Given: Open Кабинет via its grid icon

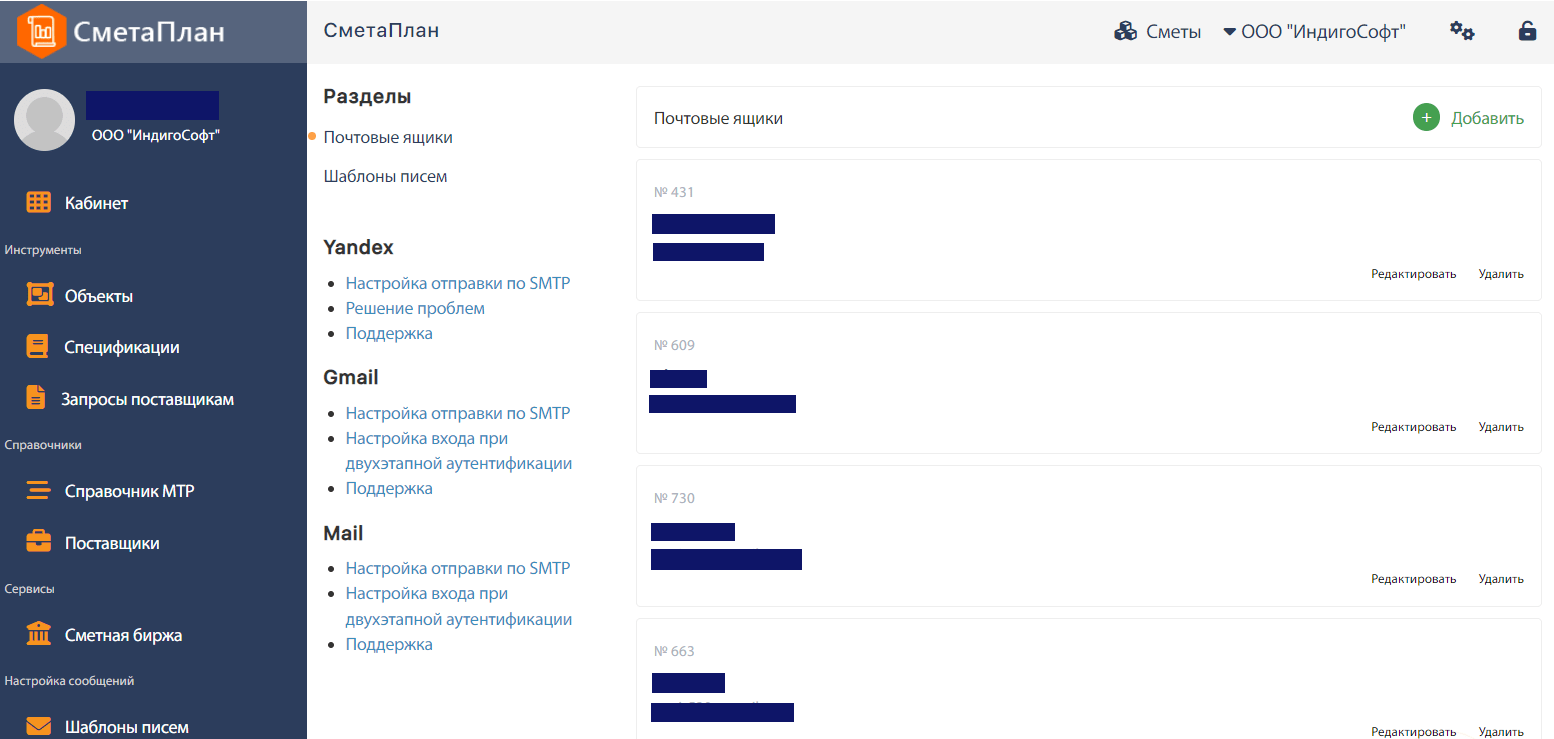Looking at the screenshot, I should tap(38, 203).
